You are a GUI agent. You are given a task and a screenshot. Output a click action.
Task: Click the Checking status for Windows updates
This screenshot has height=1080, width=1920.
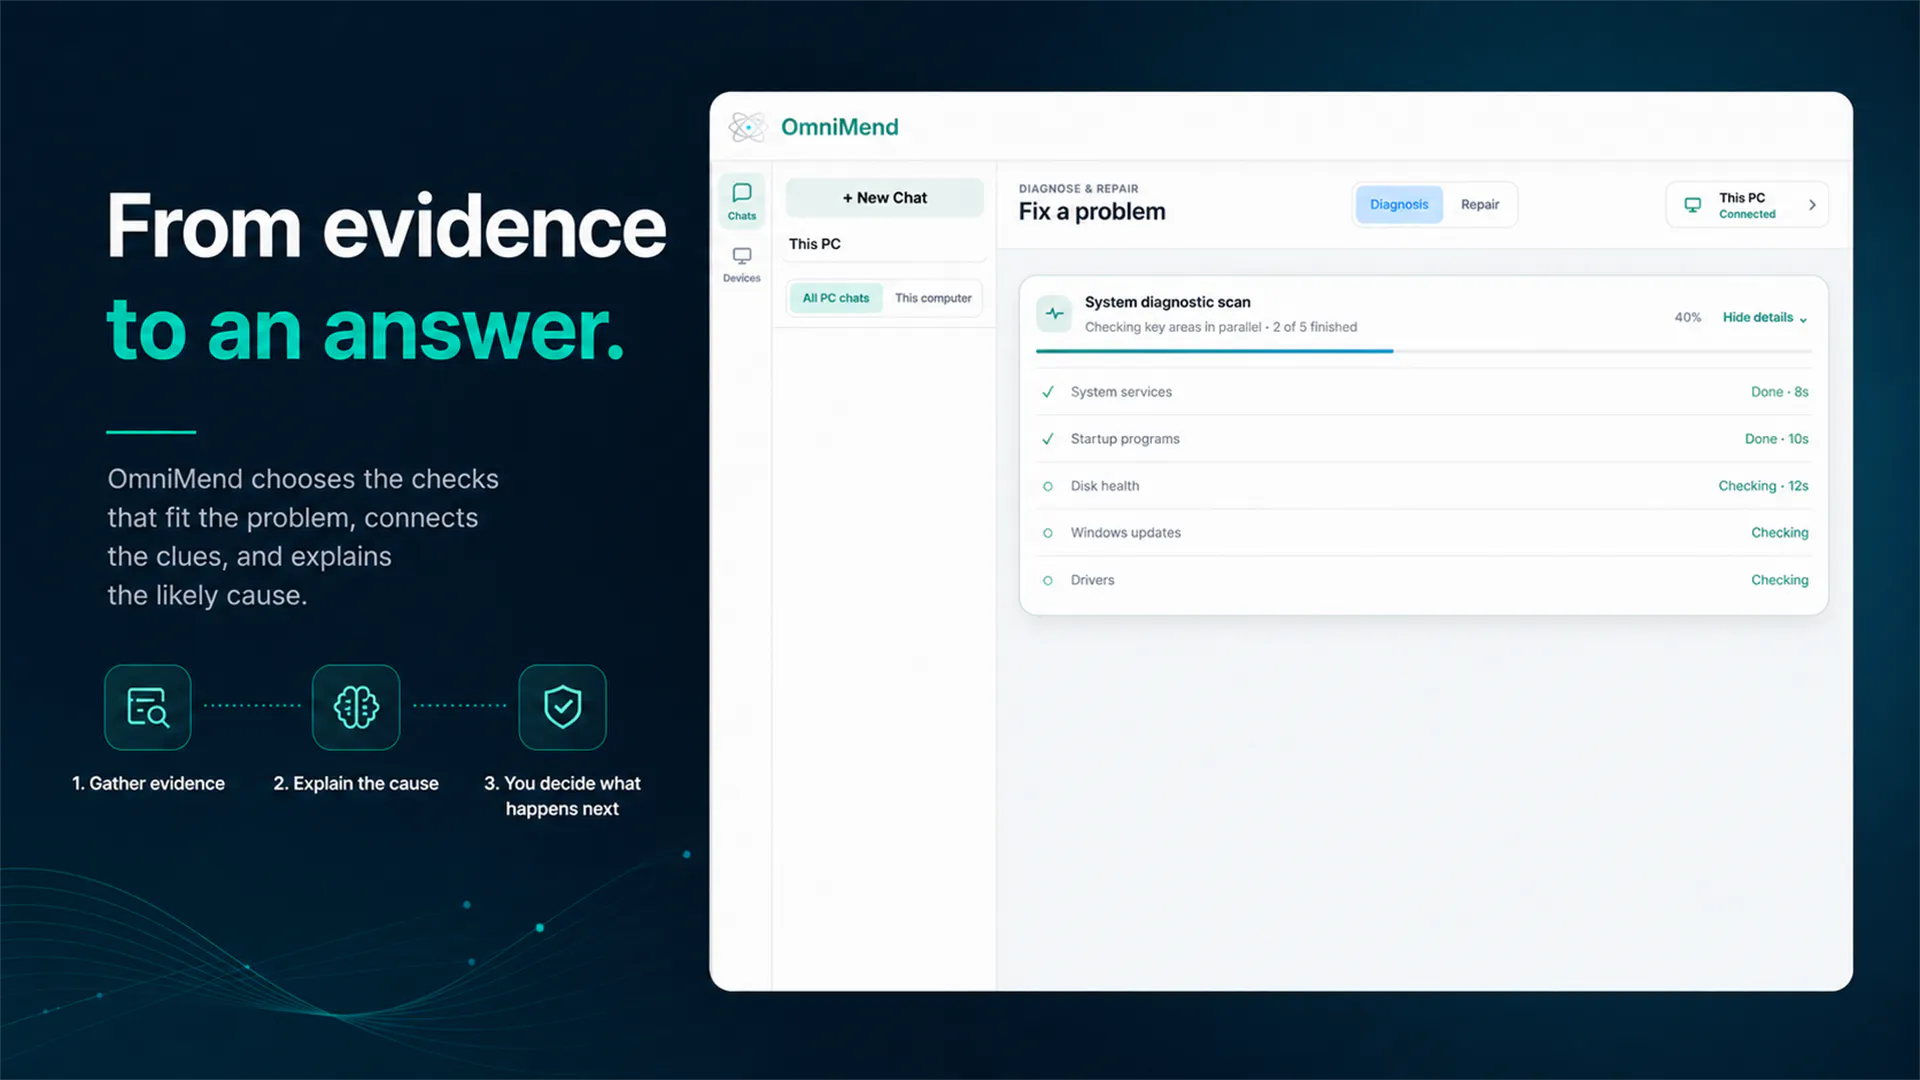1780,533
